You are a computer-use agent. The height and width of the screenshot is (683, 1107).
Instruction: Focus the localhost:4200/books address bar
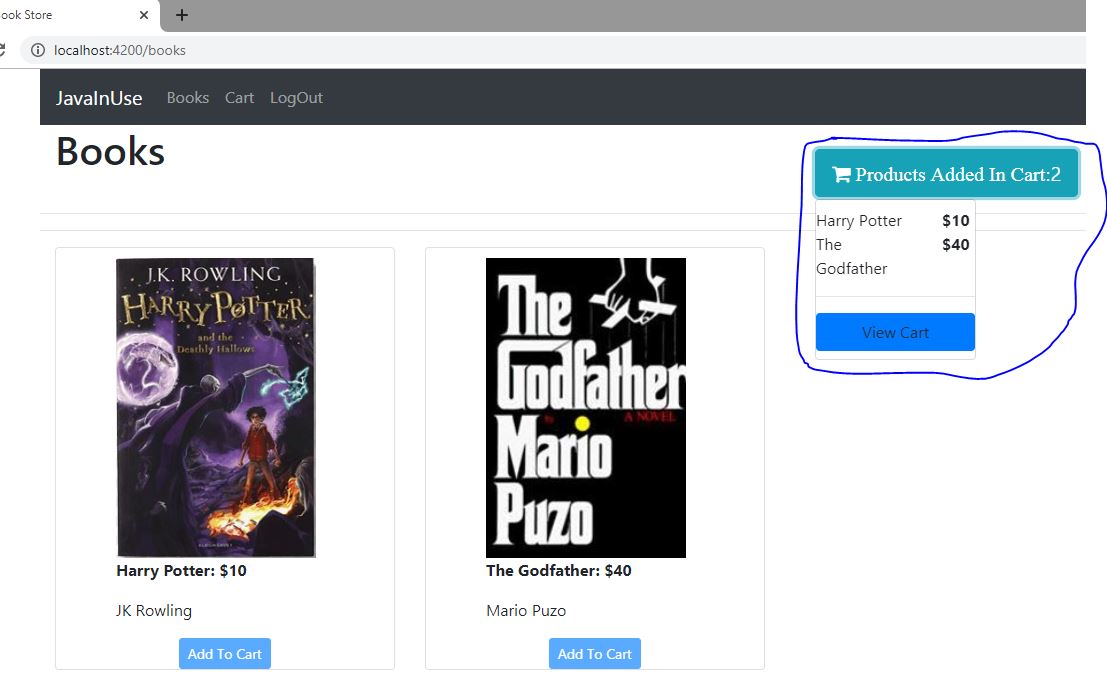pos(554,50)
